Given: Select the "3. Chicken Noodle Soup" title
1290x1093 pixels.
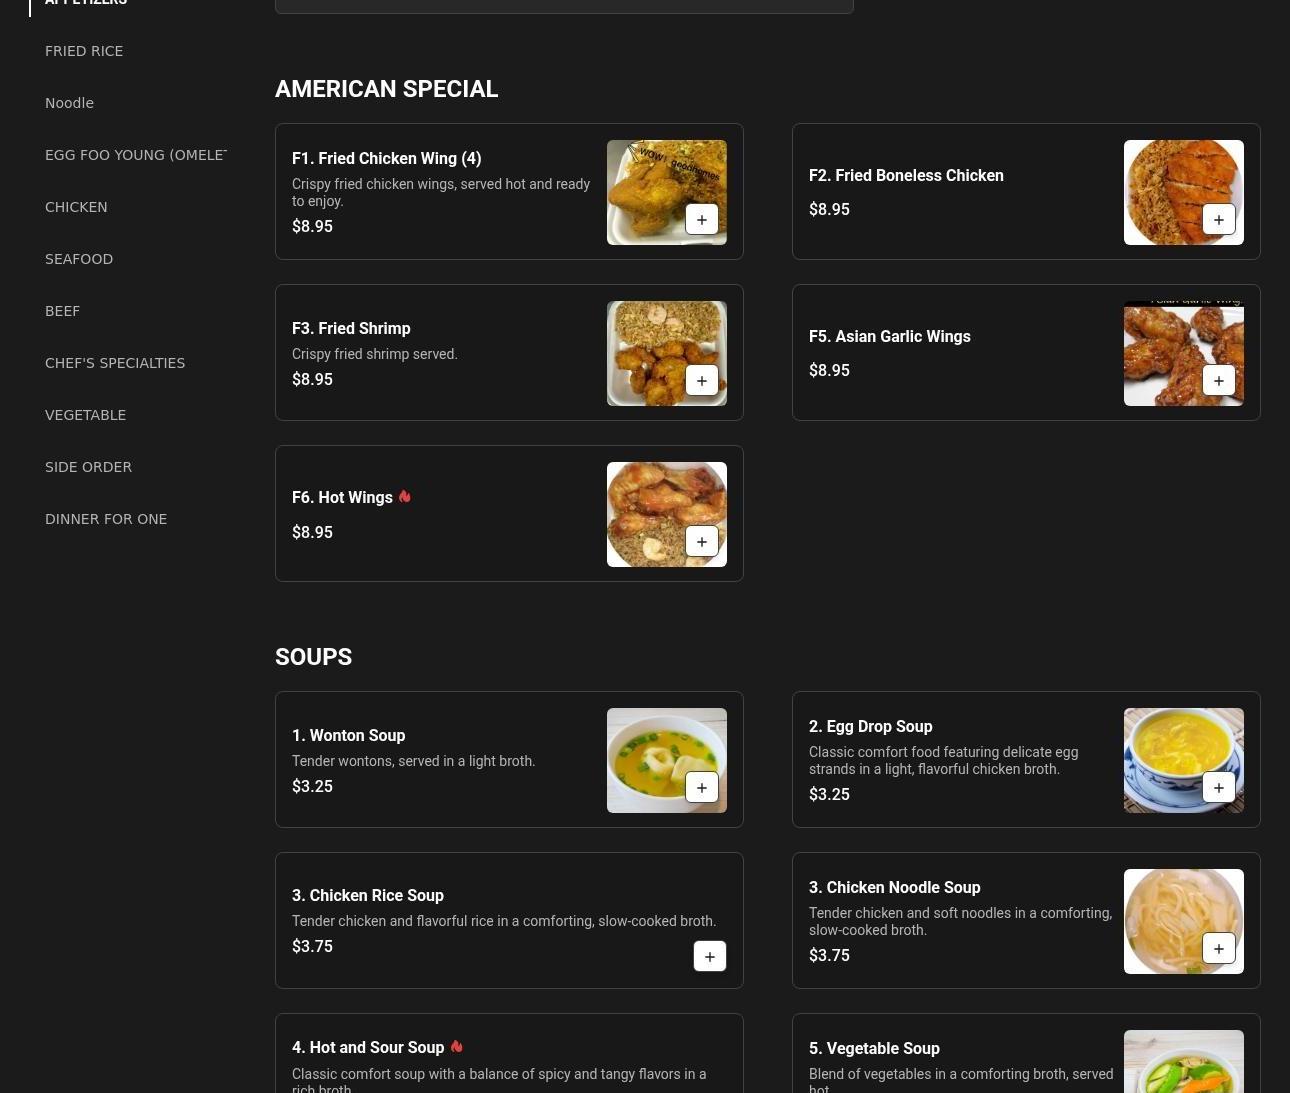Looking at the screenshot, I should [895, 887].
